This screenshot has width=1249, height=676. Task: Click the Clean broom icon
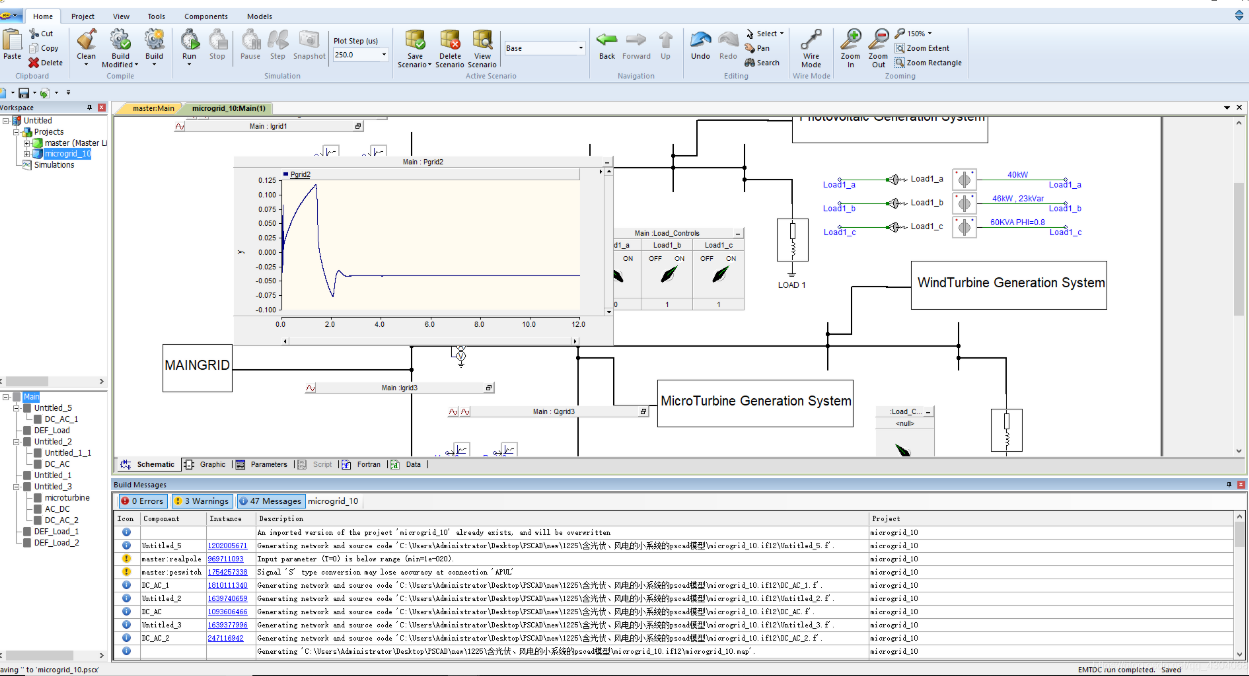point(86,39)
